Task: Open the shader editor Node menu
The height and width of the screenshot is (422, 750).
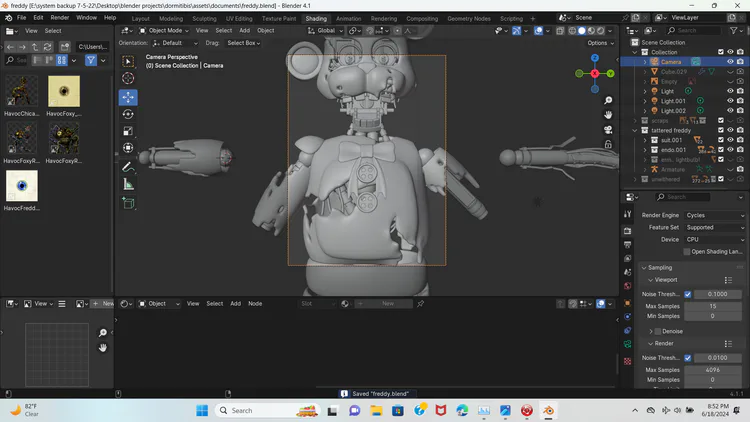Action: point(255,304)
